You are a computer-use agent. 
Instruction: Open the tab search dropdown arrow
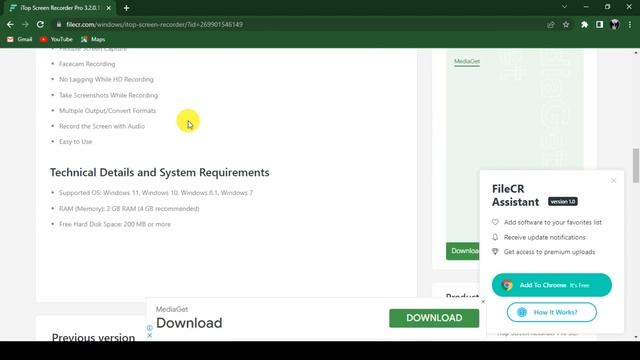pyautogui.click(x=564, y=7)
